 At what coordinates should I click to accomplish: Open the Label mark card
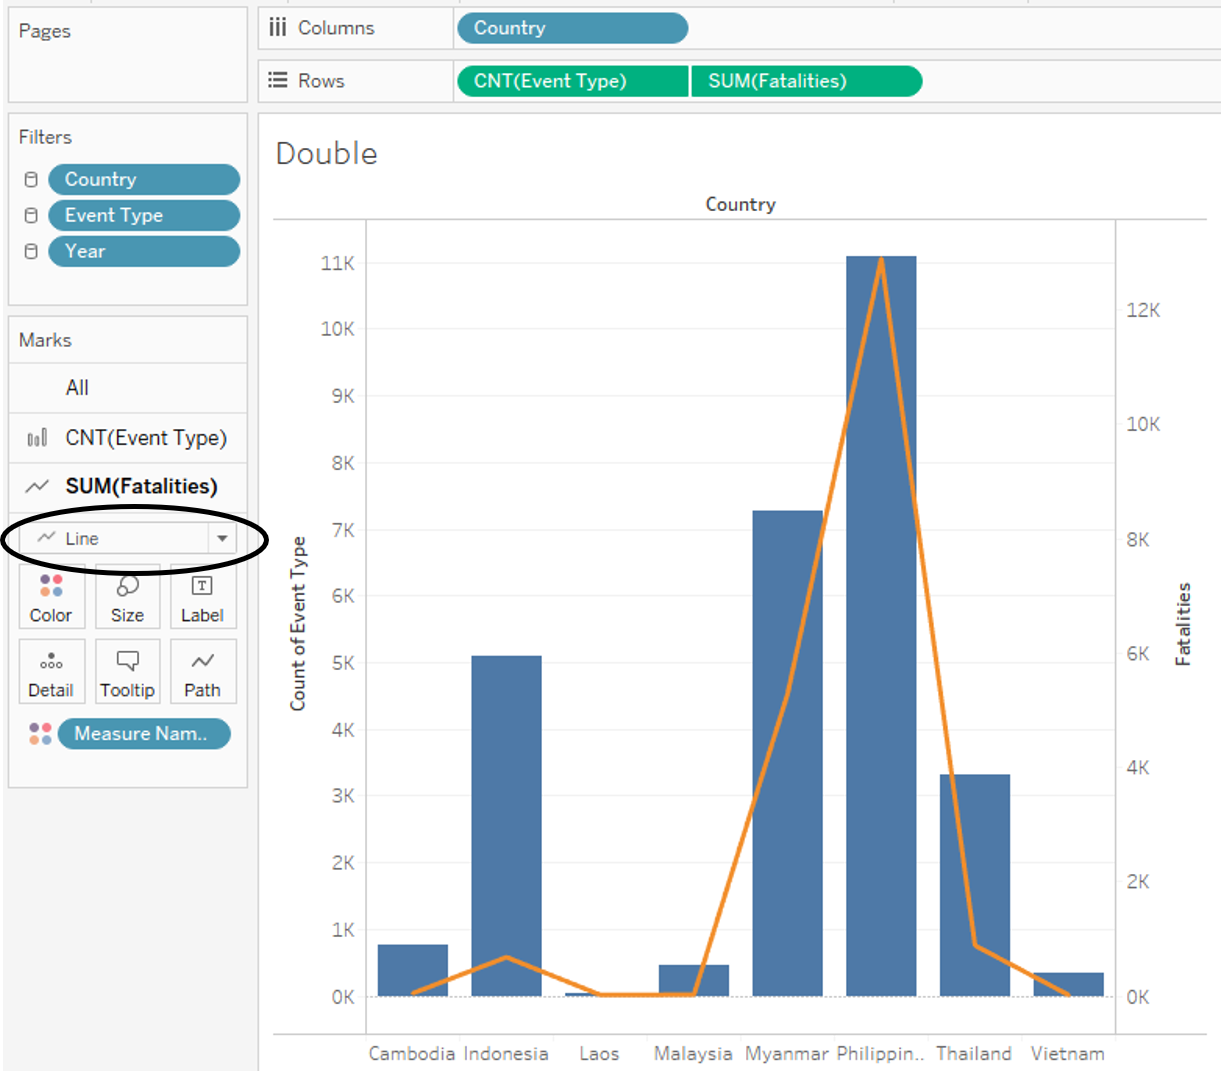[x=202, y=598]
